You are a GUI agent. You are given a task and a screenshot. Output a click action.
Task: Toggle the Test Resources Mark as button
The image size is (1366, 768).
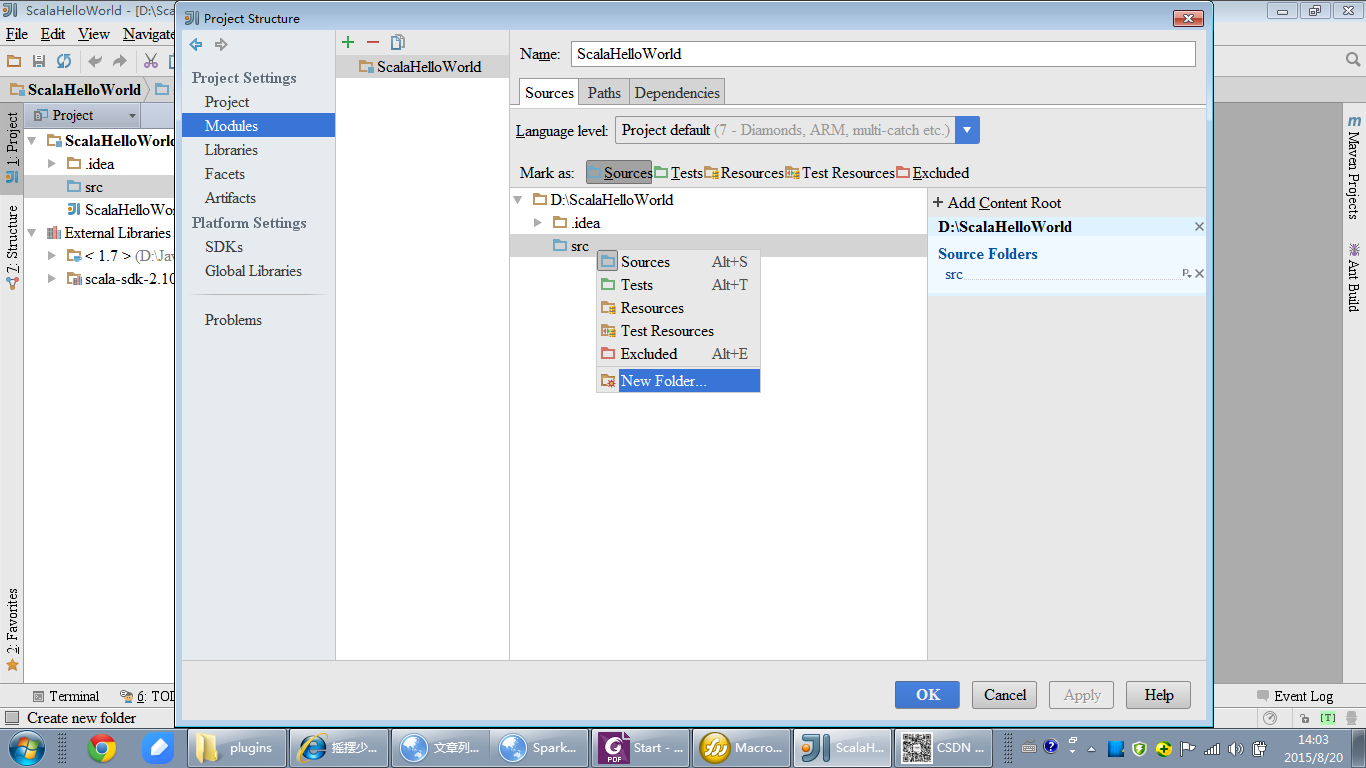point(840,173)
